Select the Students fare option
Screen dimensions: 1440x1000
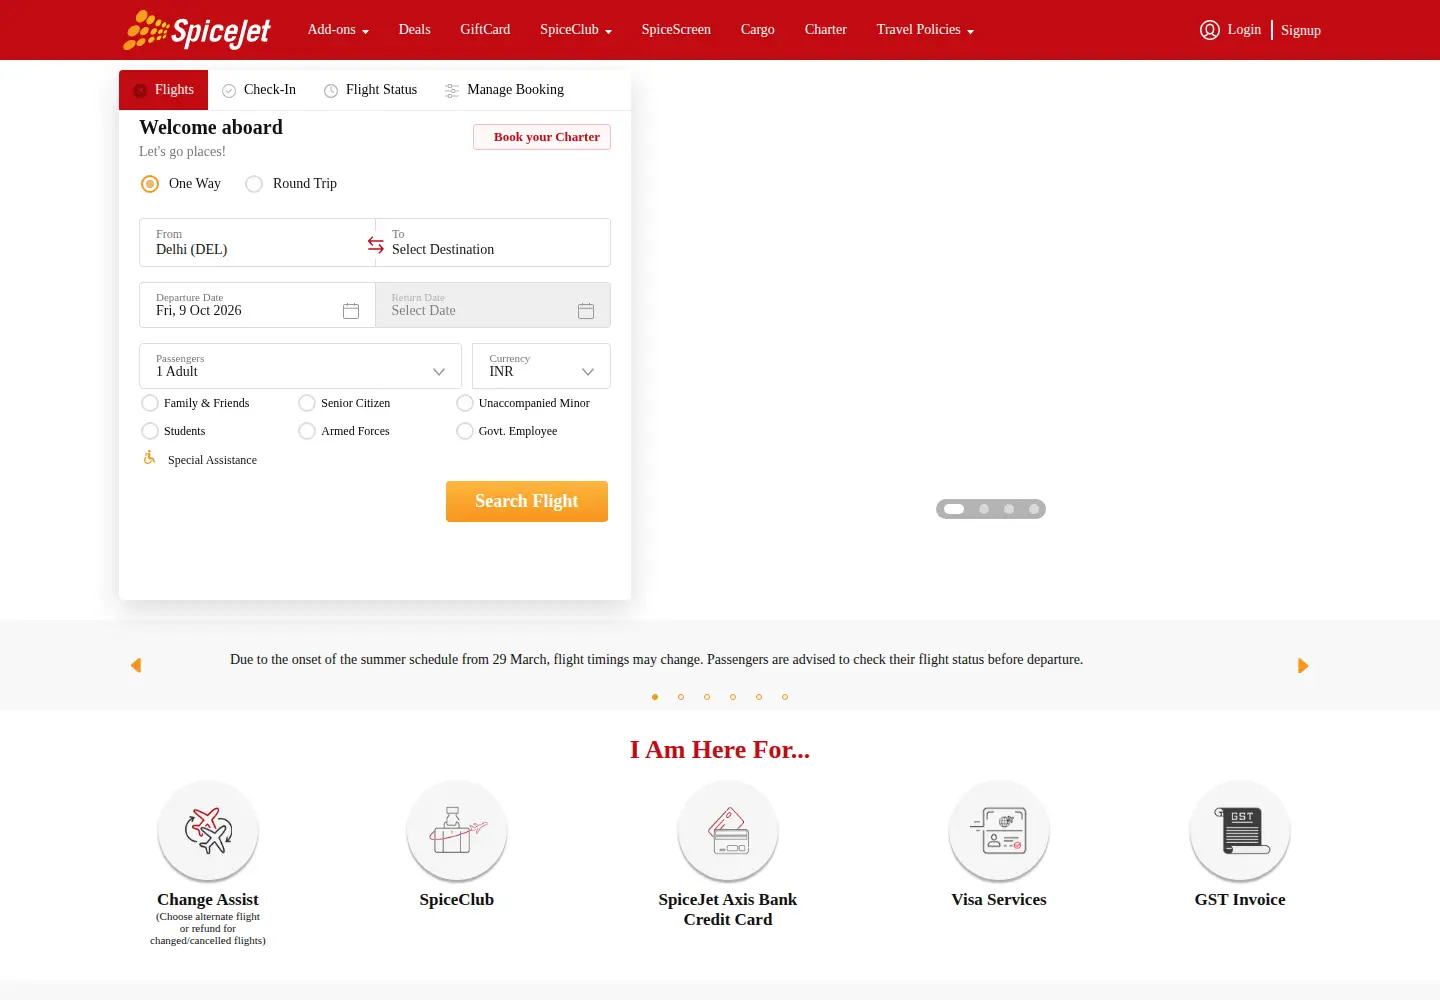tap(150, 431)
